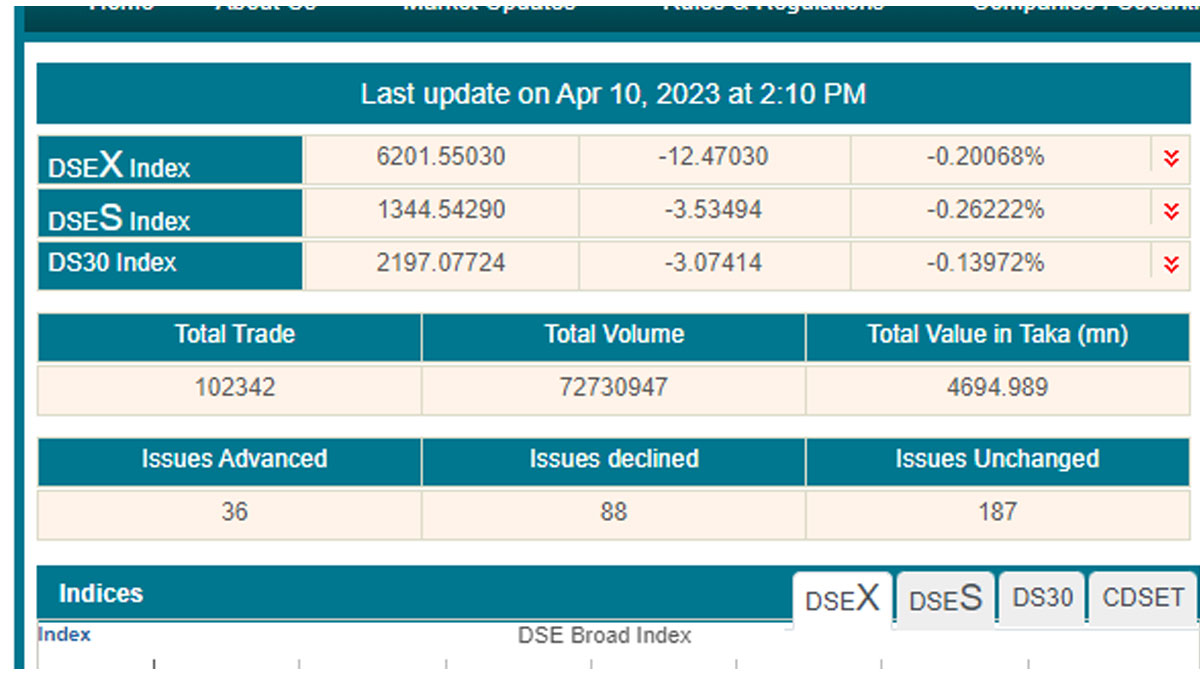Click the DSEX value 6201.55030
The height and width of the screenshot is (675, 1200).
(x=441, y=157)
